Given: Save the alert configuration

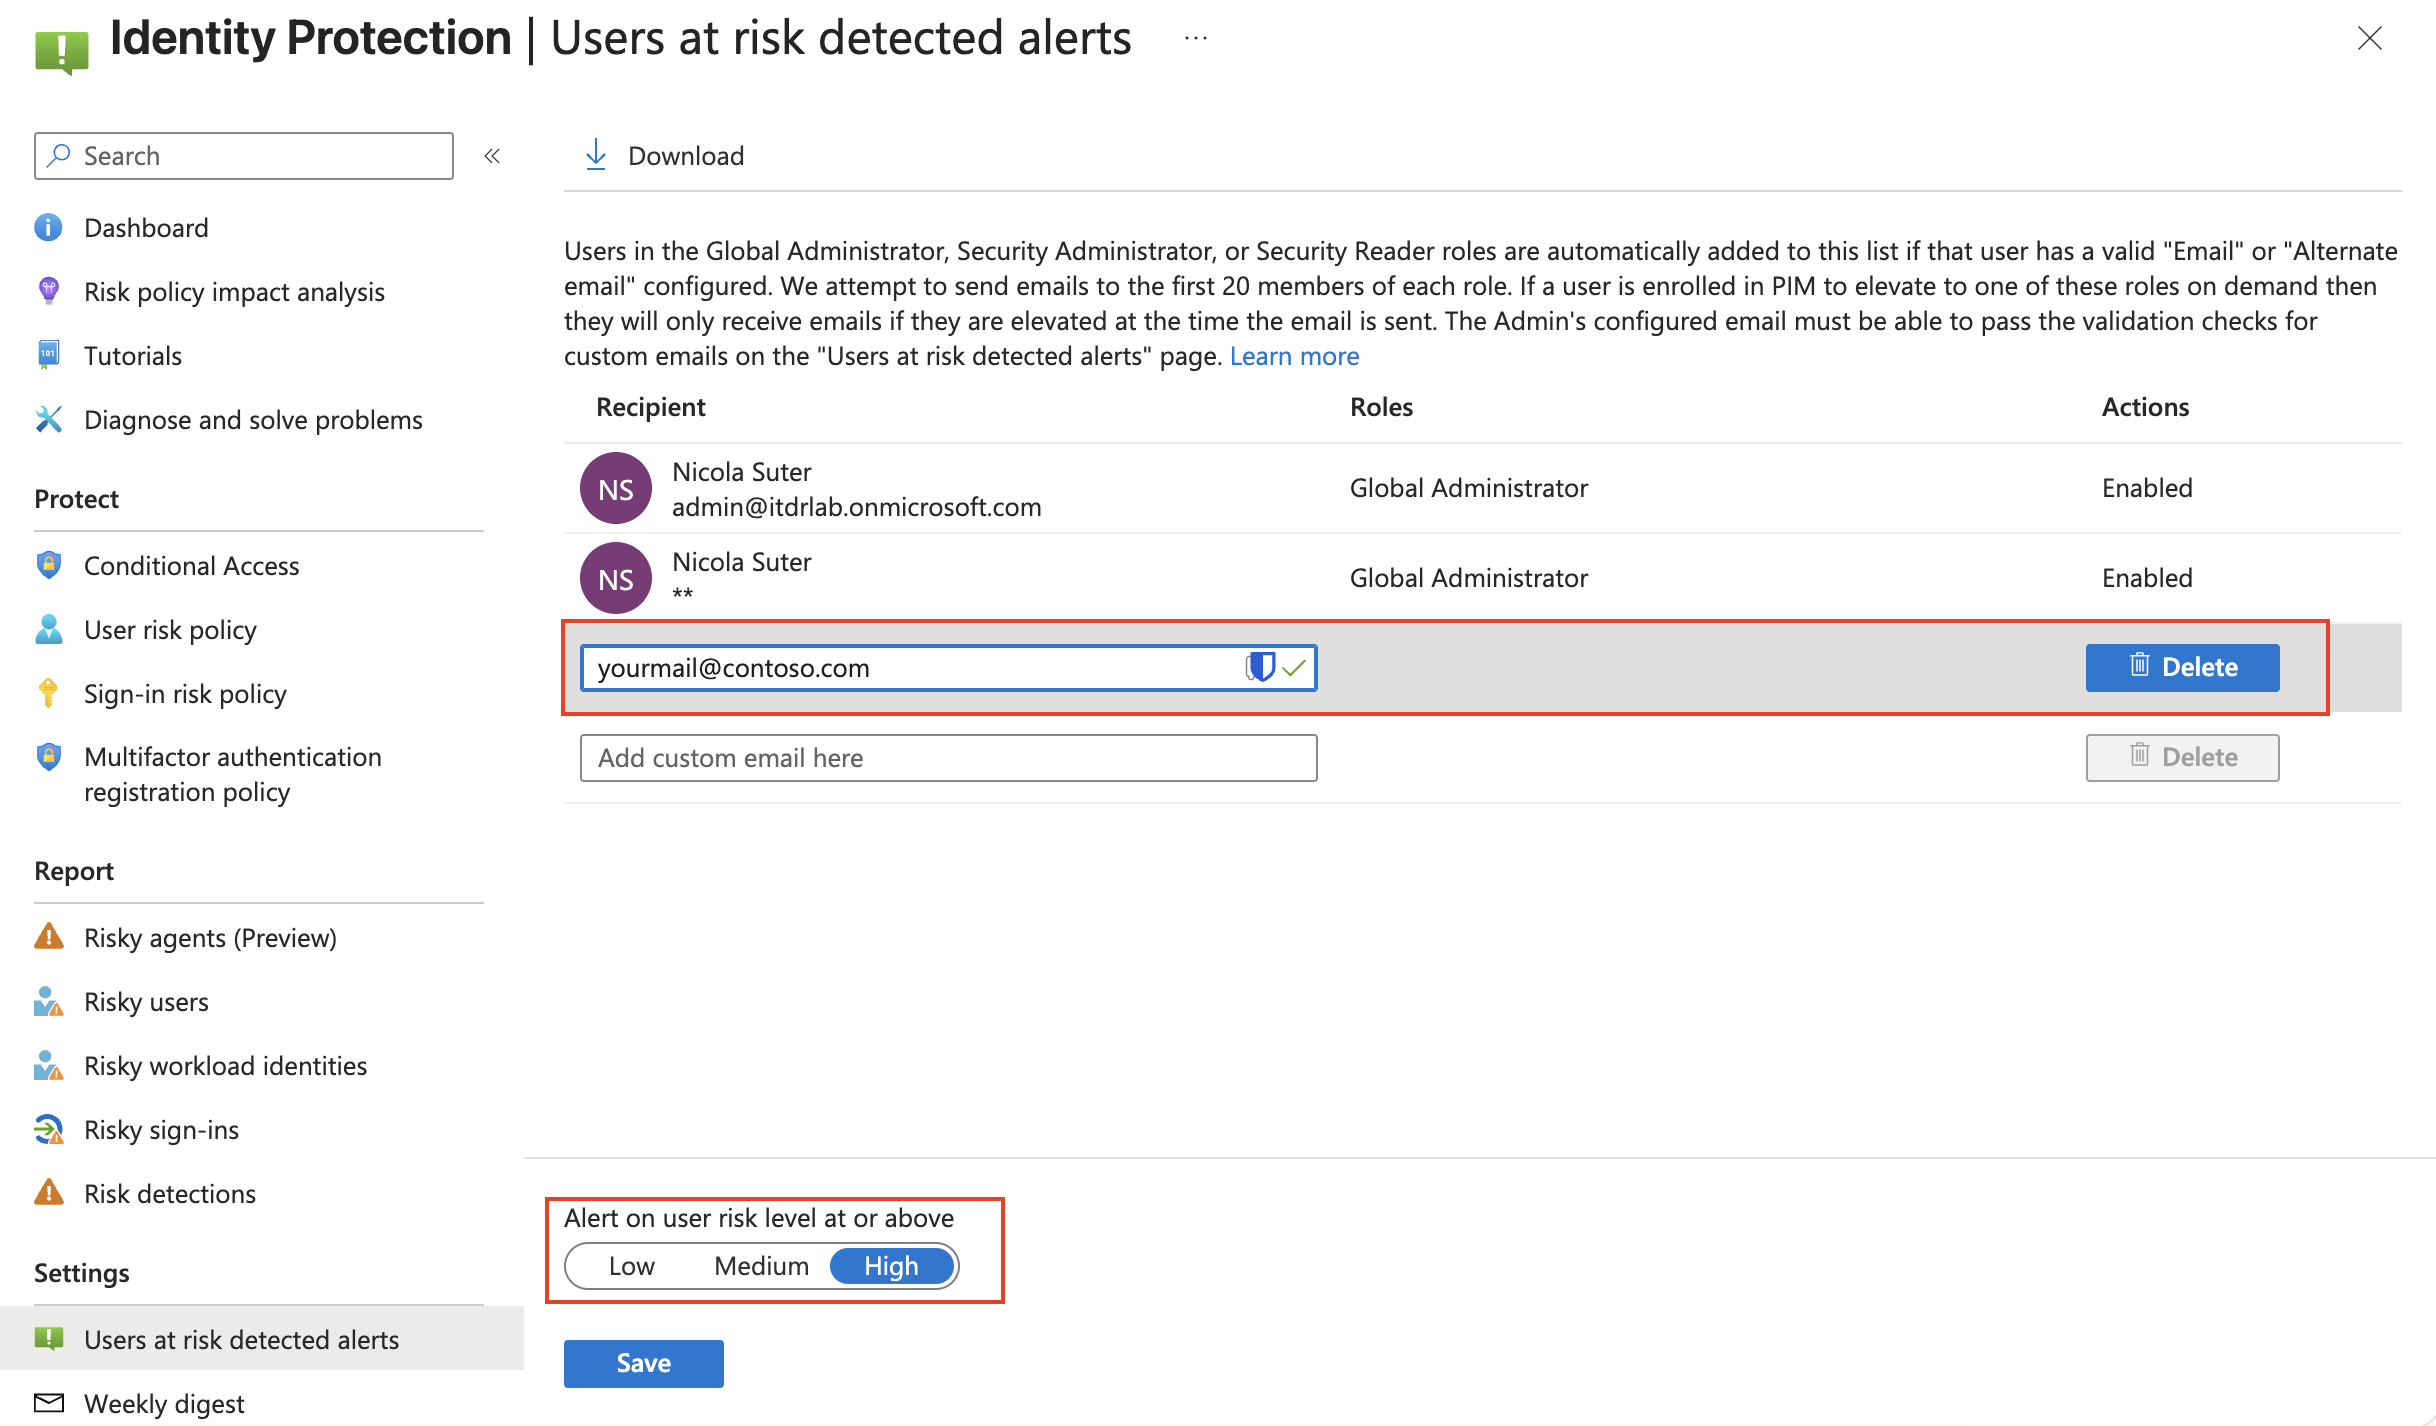Looking at the screenshot, I should [643, 1362].
